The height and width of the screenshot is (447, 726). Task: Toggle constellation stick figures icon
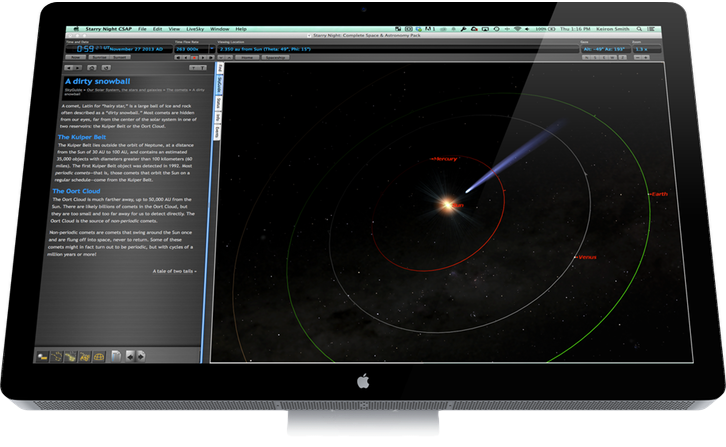(x=56, y=356)
